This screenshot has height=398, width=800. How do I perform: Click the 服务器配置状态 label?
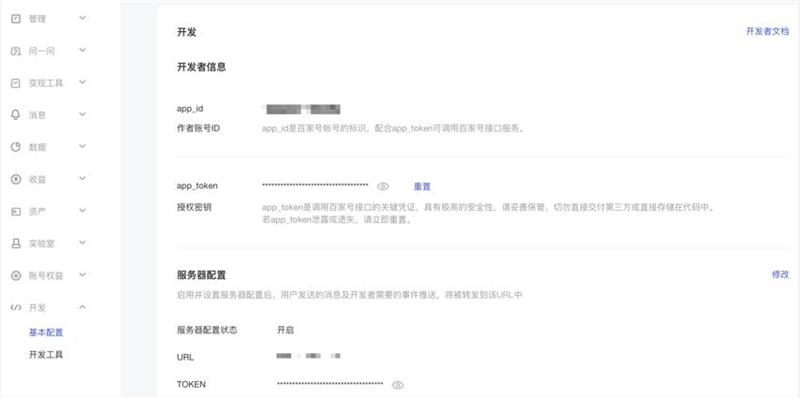click(x=207, y=330)
